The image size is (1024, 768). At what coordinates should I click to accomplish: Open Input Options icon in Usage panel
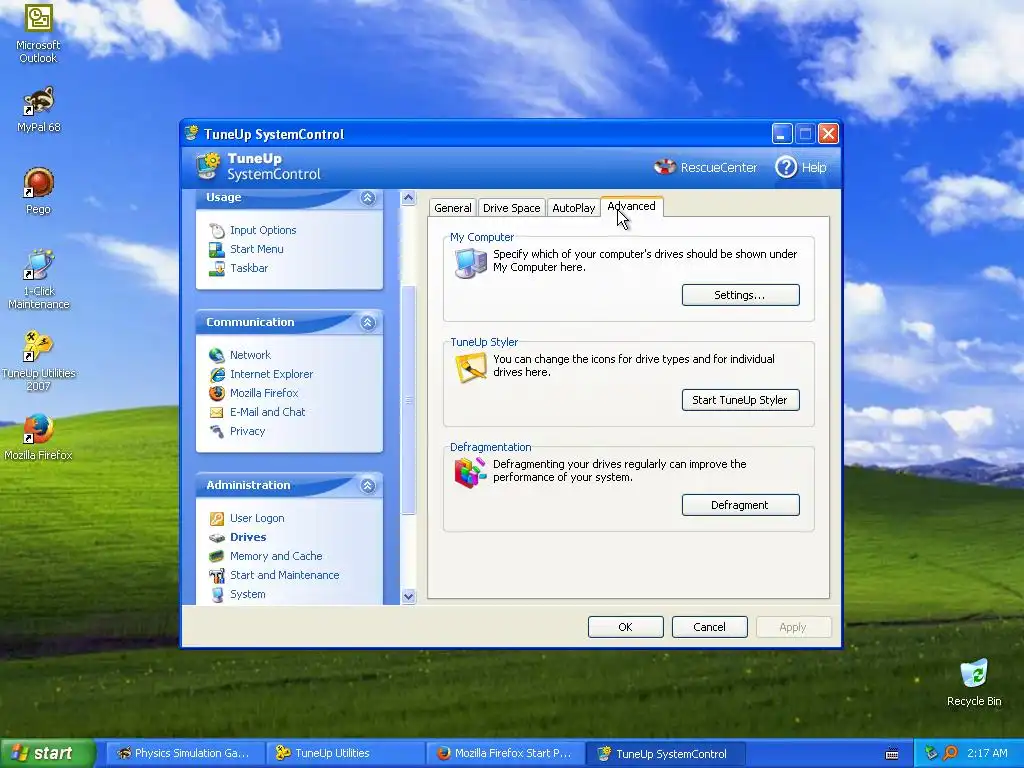point(217,230)
